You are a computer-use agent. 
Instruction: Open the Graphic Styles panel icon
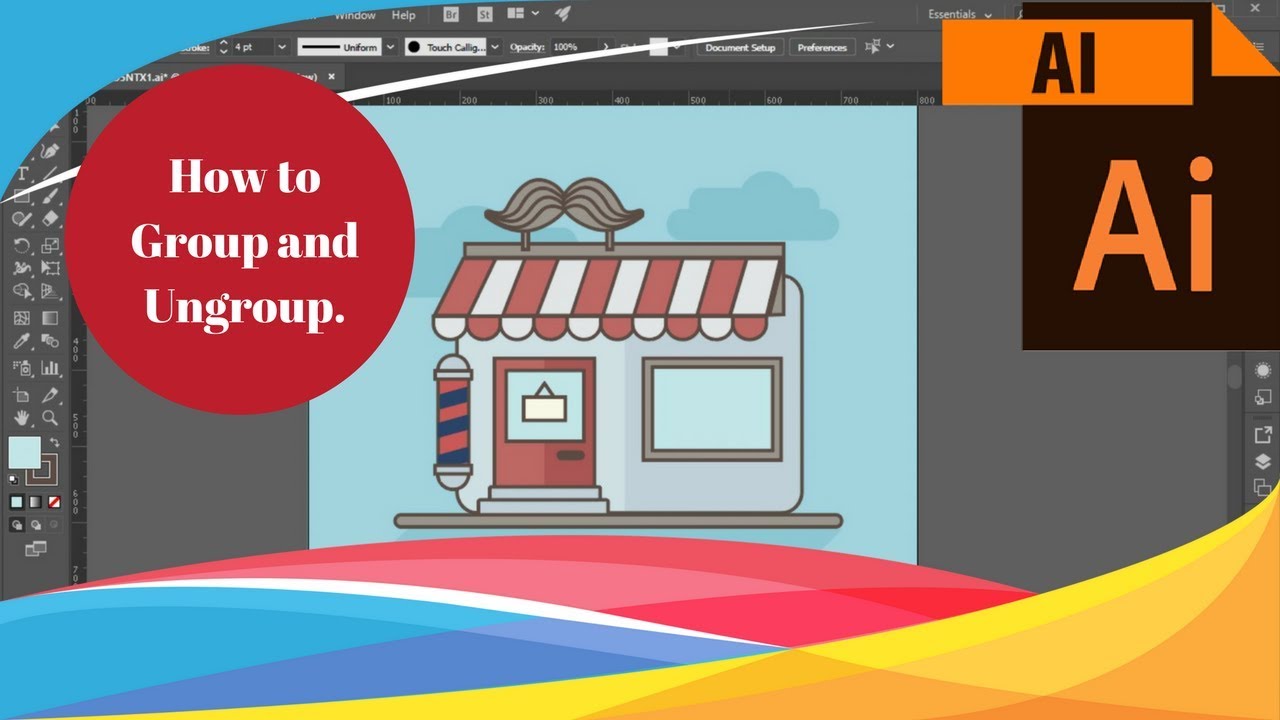tap(1262, 397)
